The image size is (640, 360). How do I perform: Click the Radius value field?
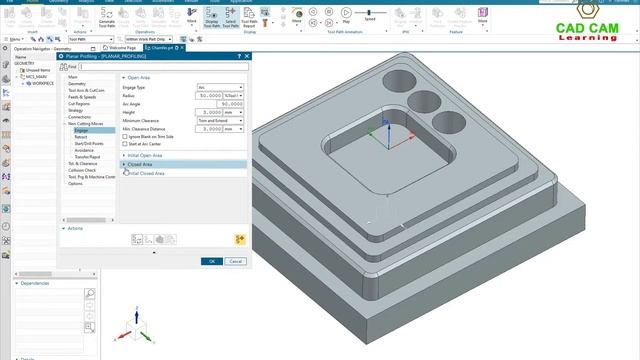point(209,96)
